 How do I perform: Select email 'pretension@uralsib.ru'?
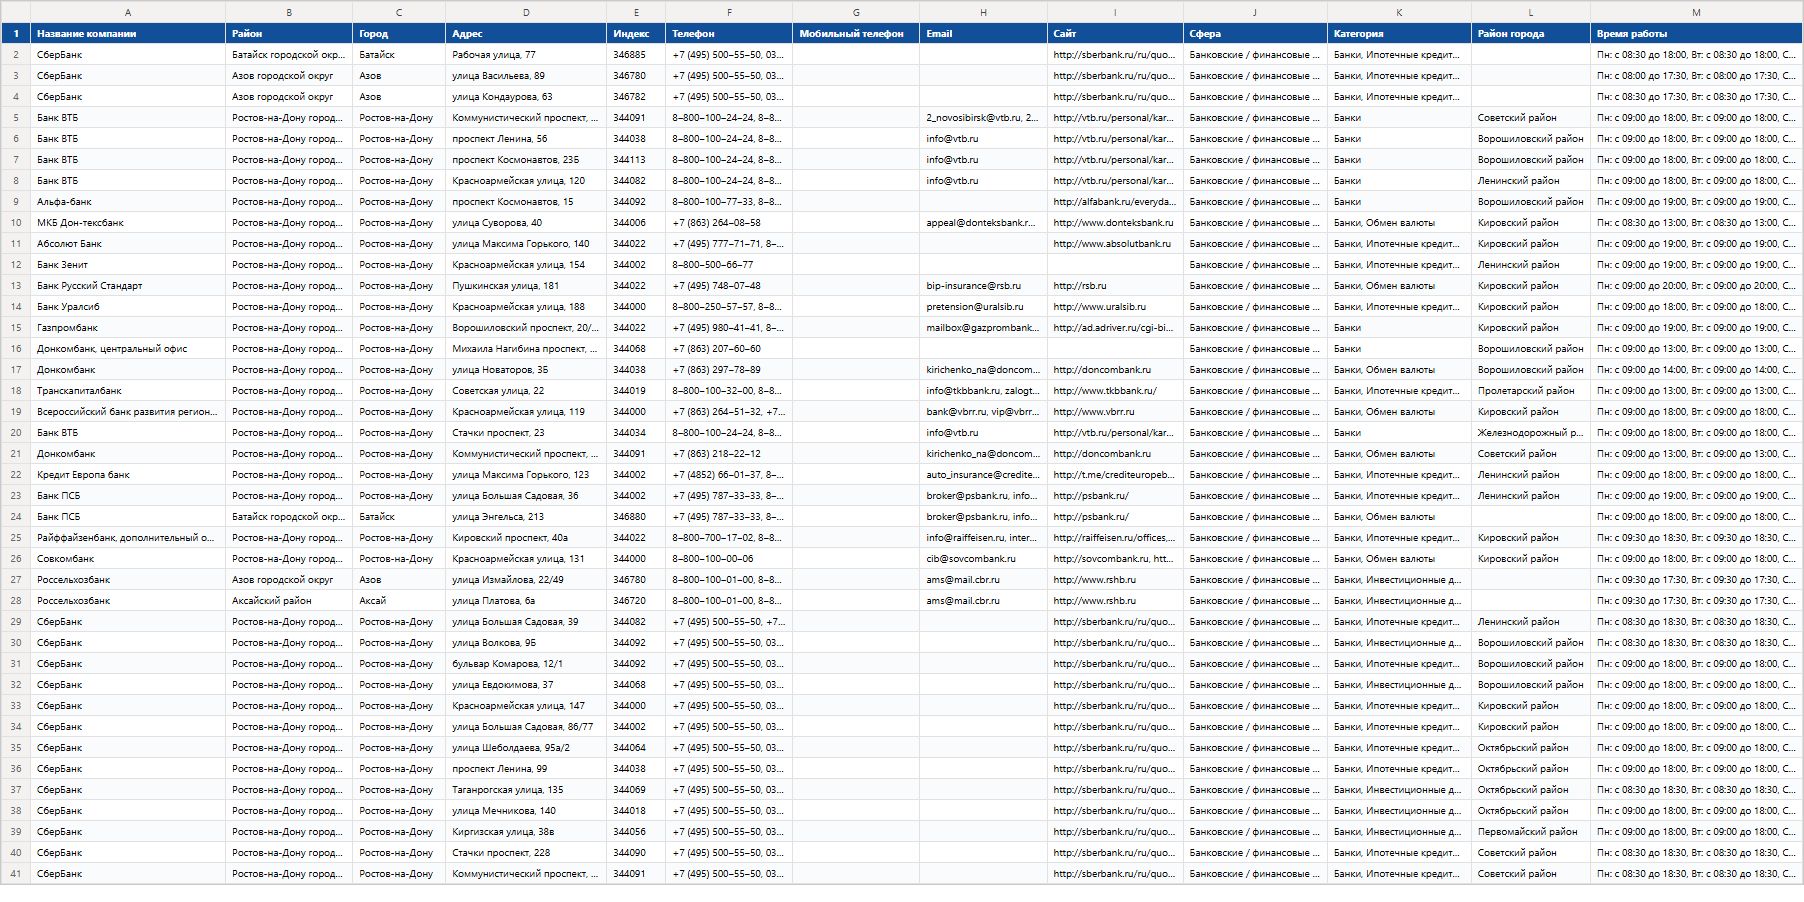coord(983,307)
